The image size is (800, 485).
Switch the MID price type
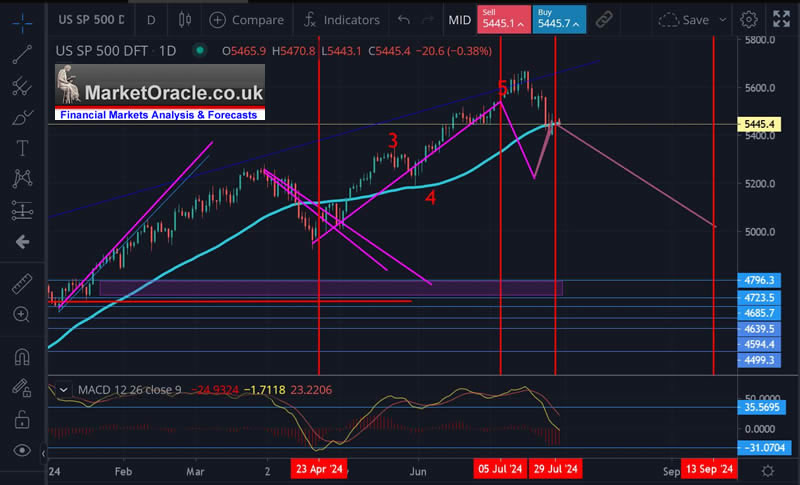[x=459, y=20]
